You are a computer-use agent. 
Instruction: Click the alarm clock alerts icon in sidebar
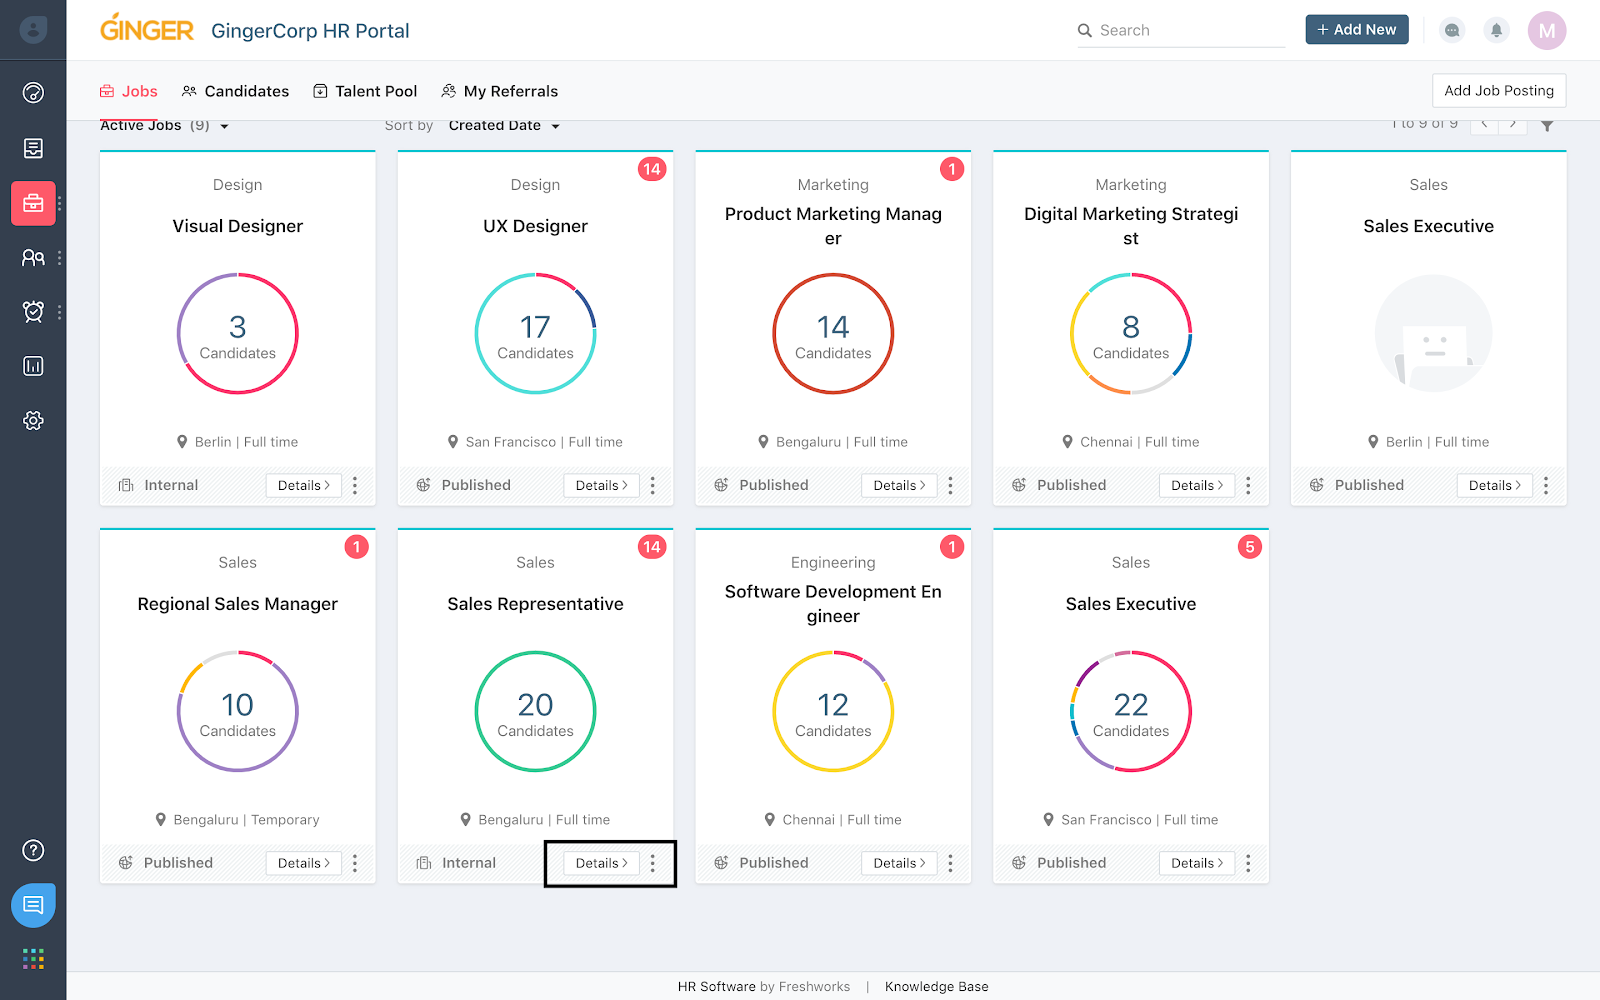33,311
